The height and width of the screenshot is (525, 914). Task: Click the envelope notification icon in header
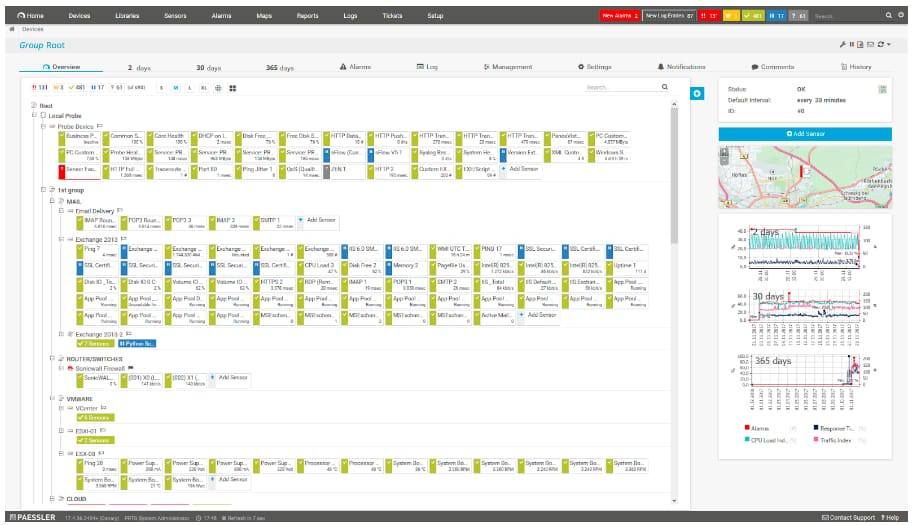pos(870,44)
